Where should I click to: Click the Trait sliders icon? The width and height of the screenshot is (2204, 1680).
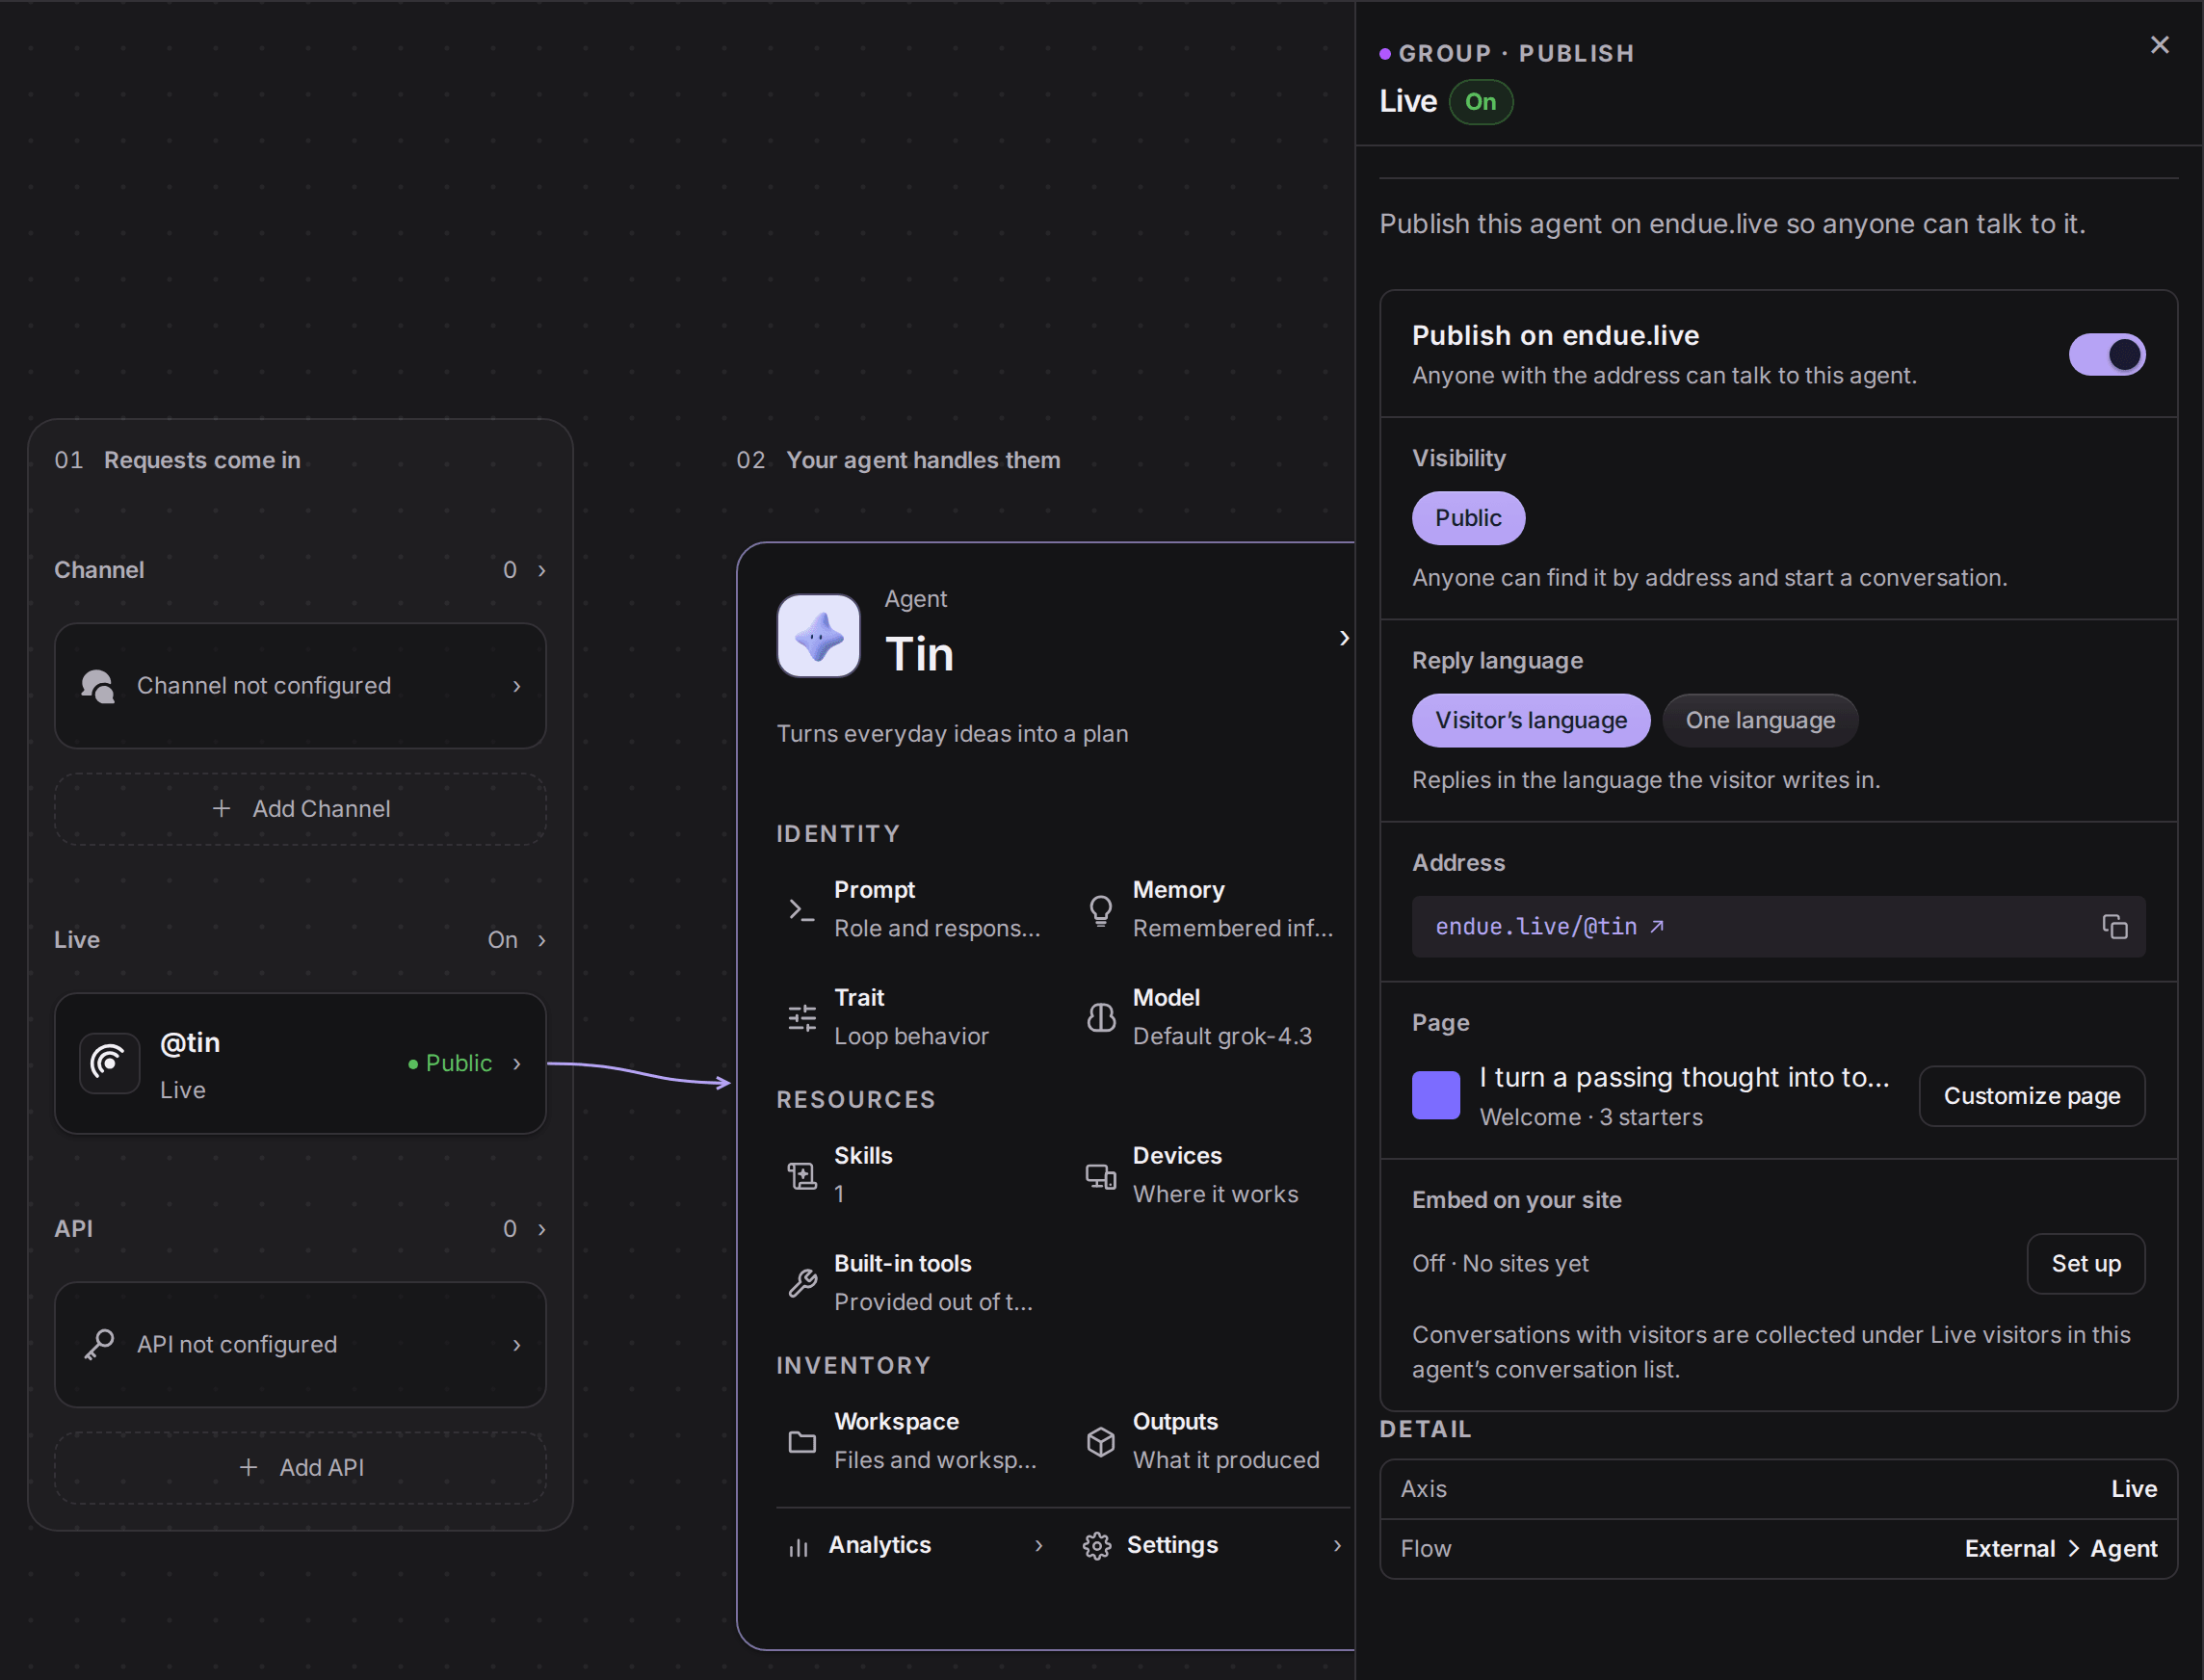tap(802, 1017)
